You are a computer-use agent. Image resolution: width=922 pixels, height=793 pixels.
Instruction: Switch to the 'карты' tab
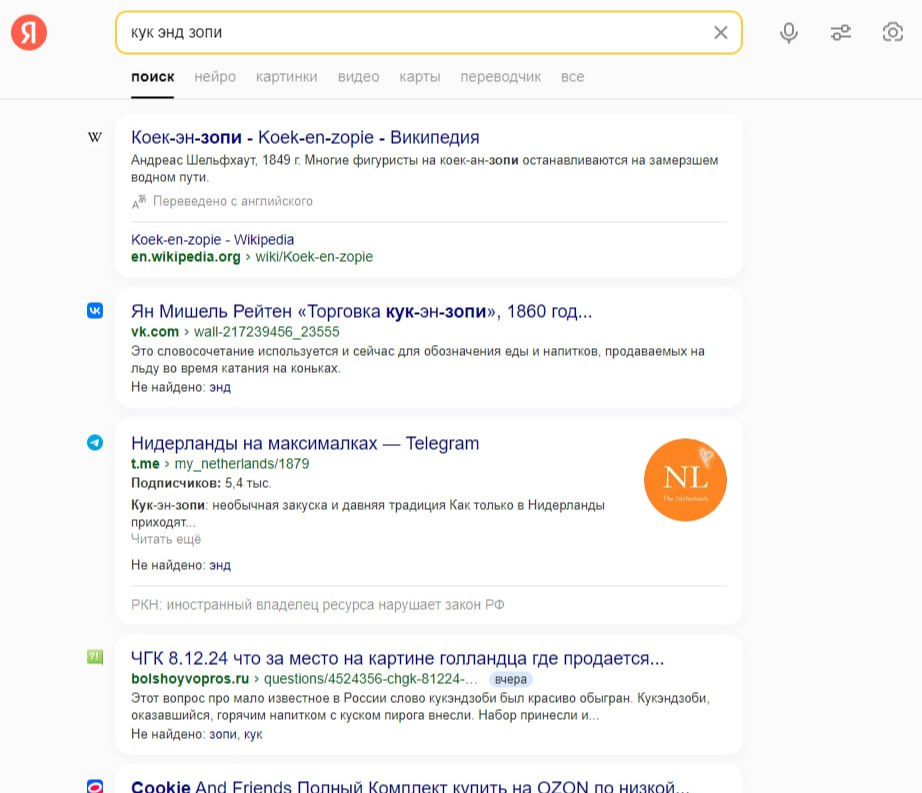420,77
